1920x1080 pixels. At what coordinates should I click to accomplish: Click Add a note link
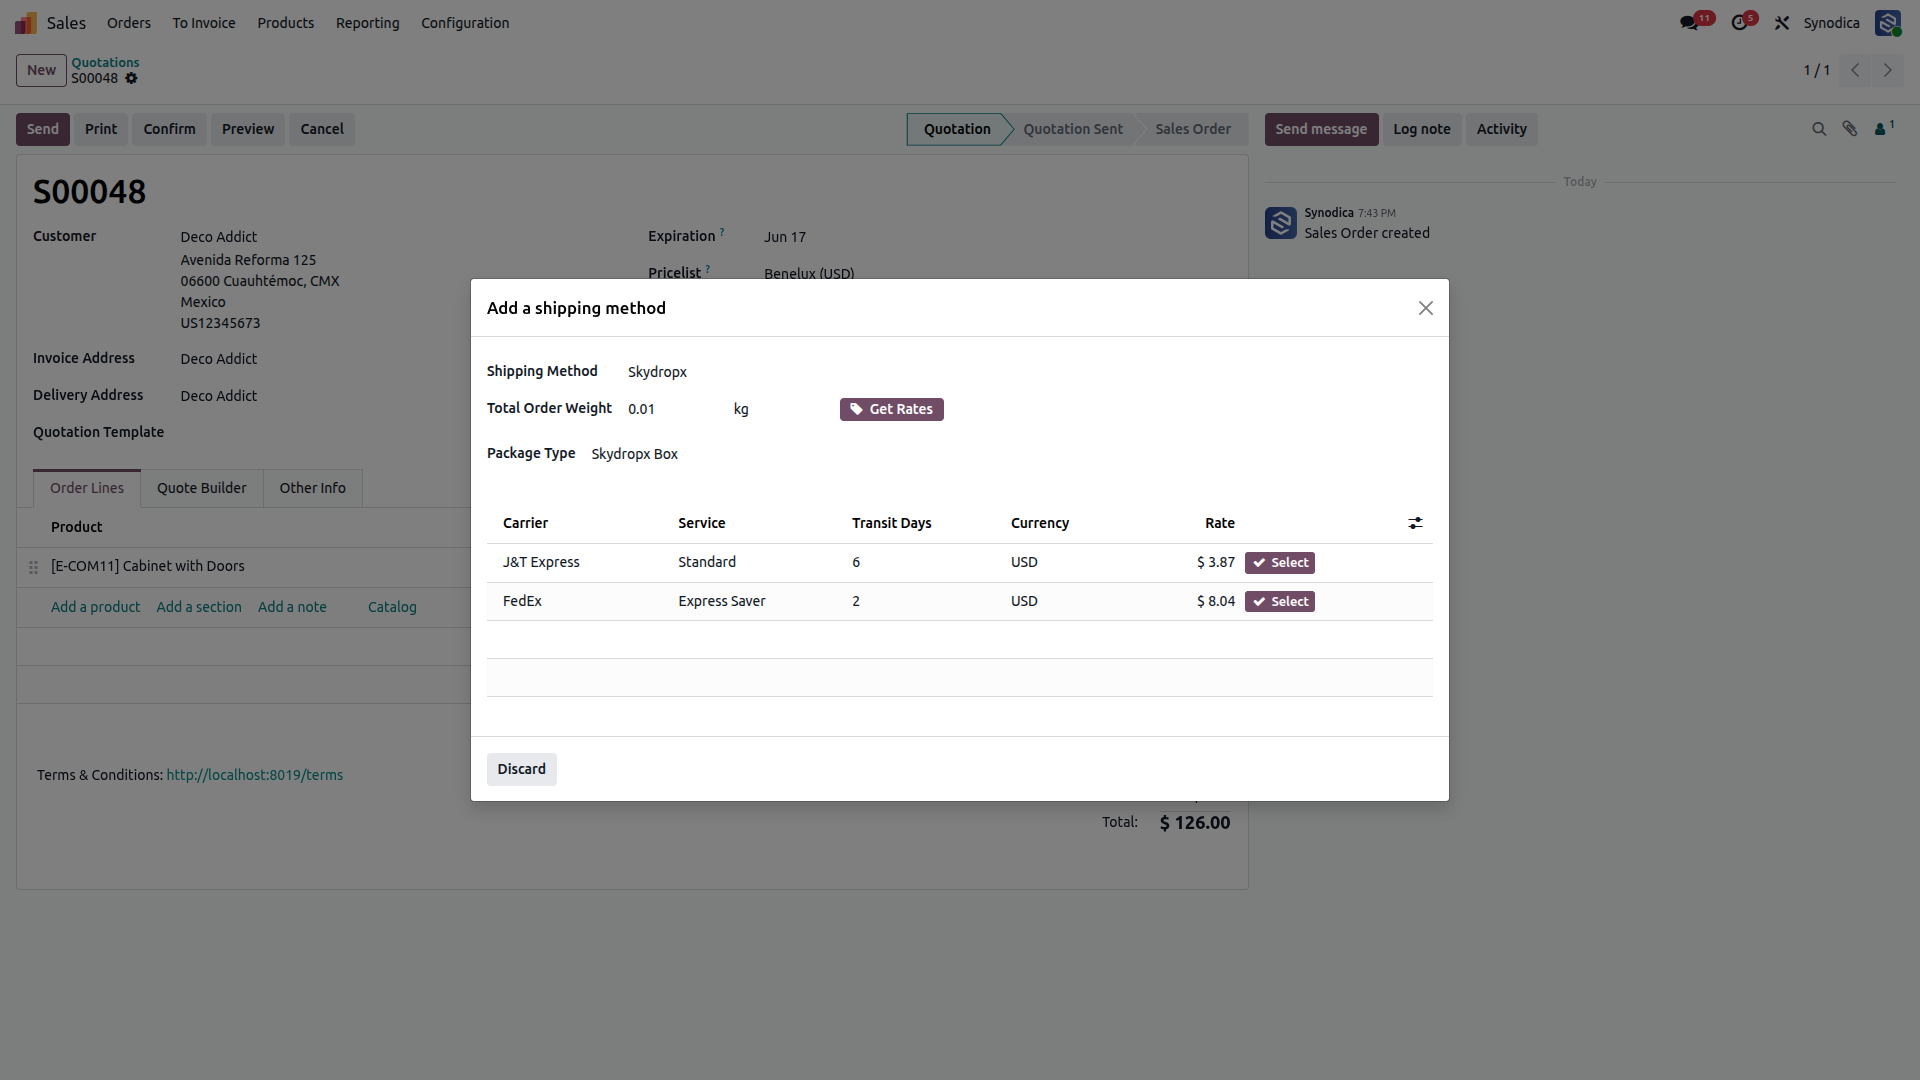point(292,607)
